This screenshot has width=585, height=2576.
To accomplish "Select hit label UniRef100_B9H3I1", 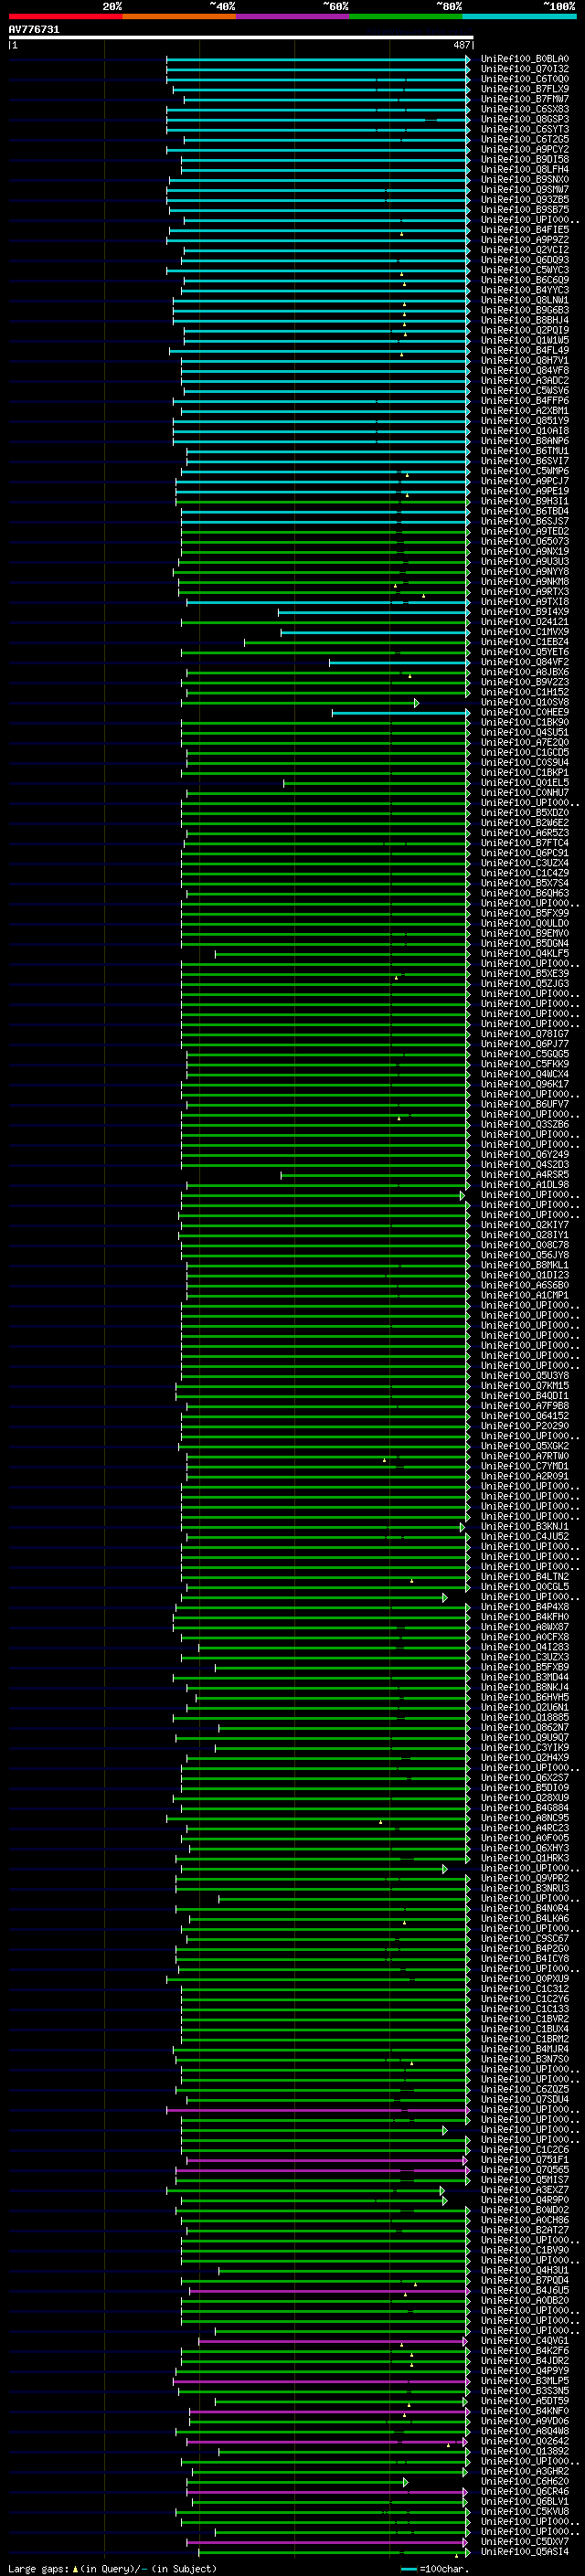I will (x=525, y=501).
